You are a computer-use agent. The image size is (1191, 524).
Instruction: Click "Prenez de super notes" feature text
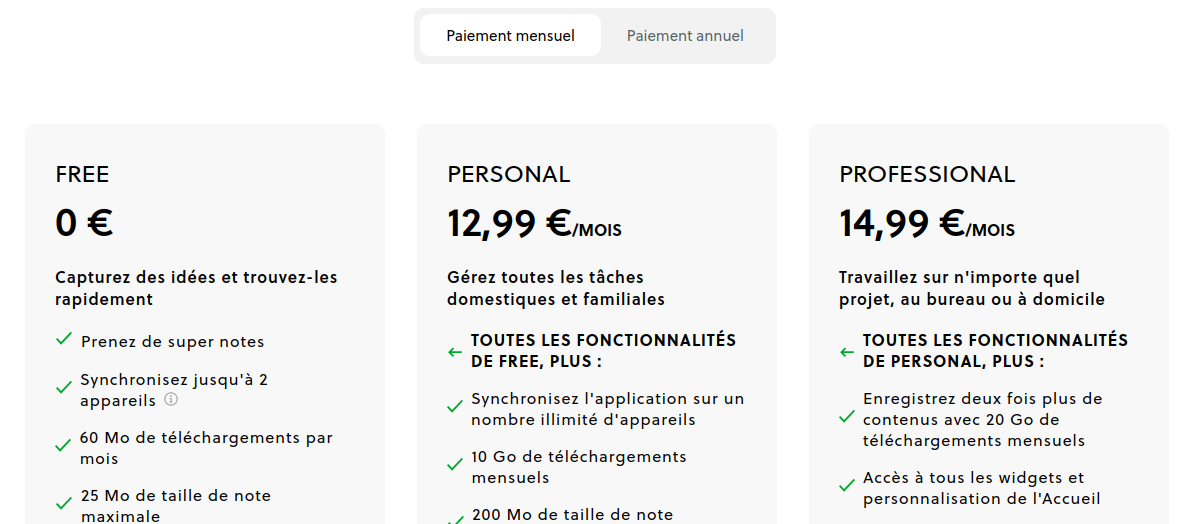click(x=172, y=342)
